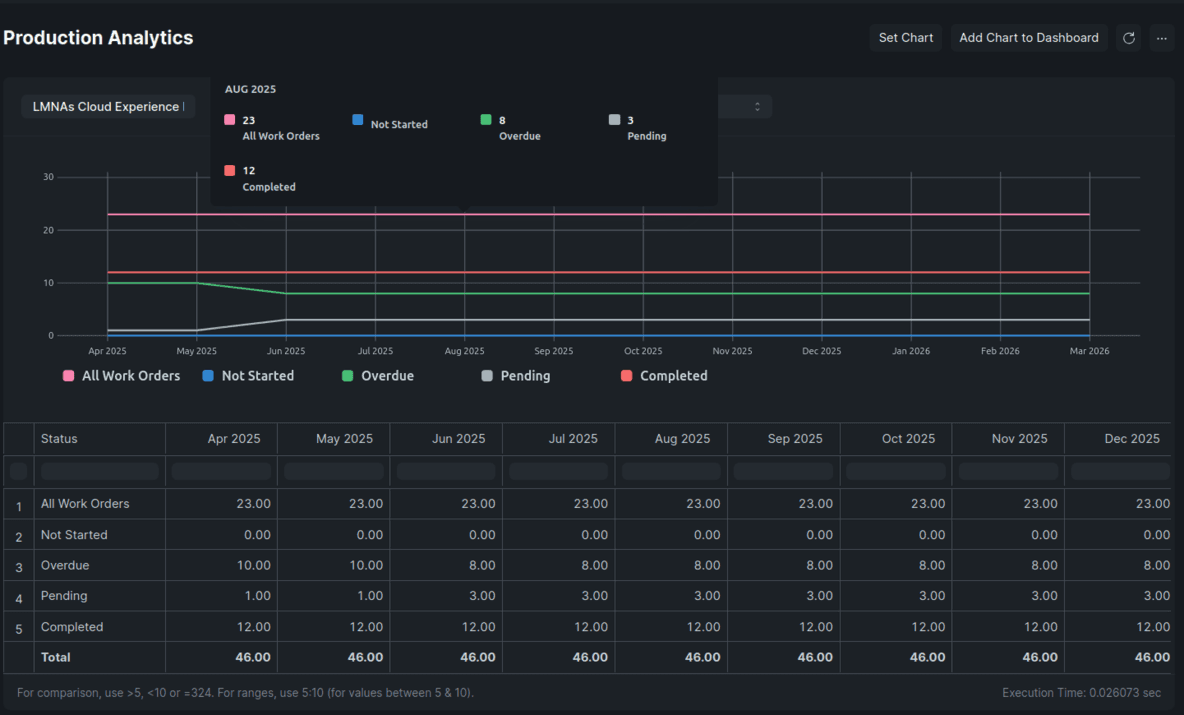Click Add Chart to Dashboard
The image size is (1184, 715).
(x=1028, y=37)
